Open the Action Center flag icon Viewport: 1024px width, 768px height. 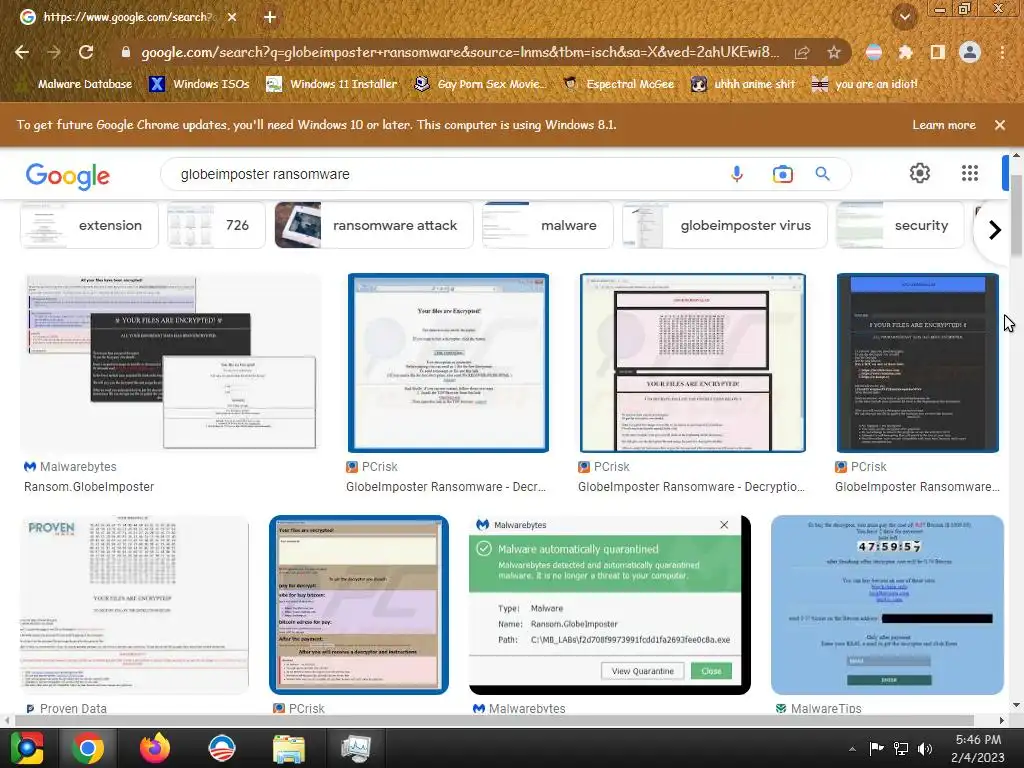coord(876,748)
